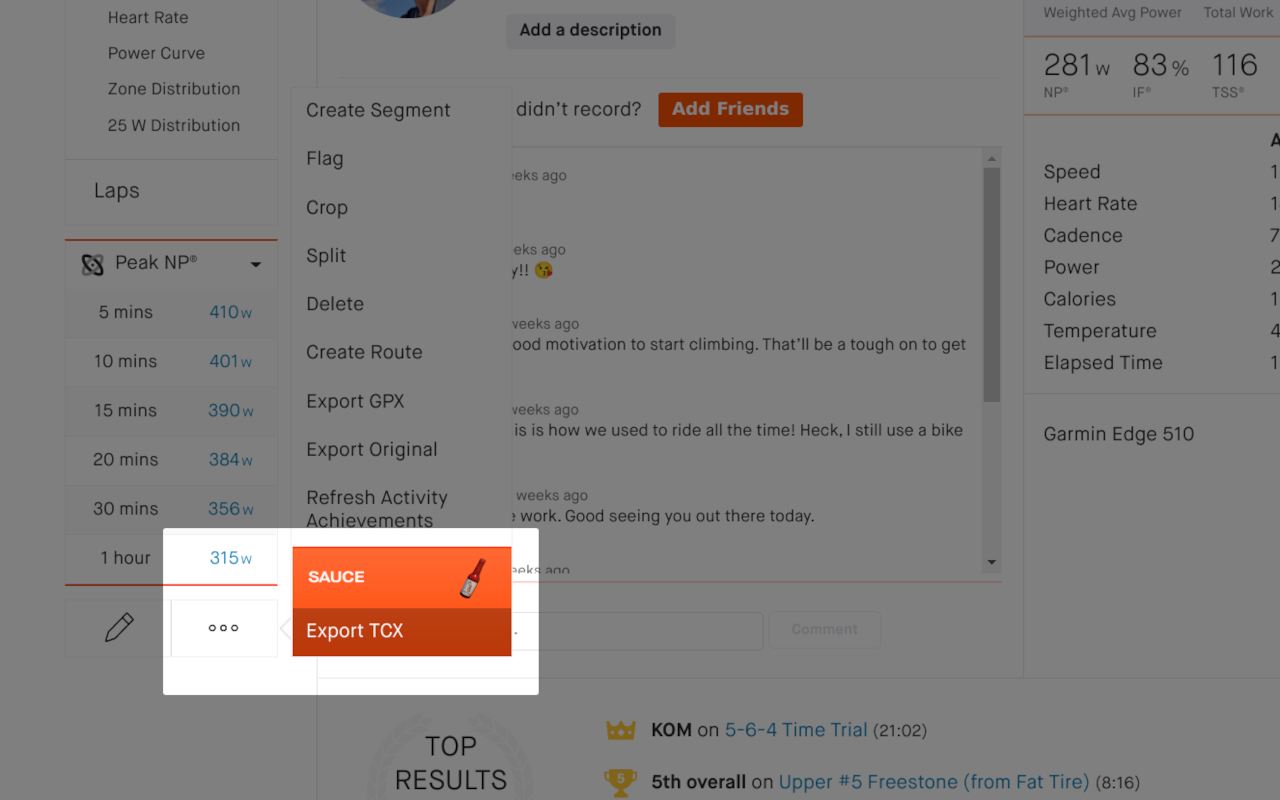Choose Create Route menu item
This screenshot has width=1280, height=800.
[364, 352]
